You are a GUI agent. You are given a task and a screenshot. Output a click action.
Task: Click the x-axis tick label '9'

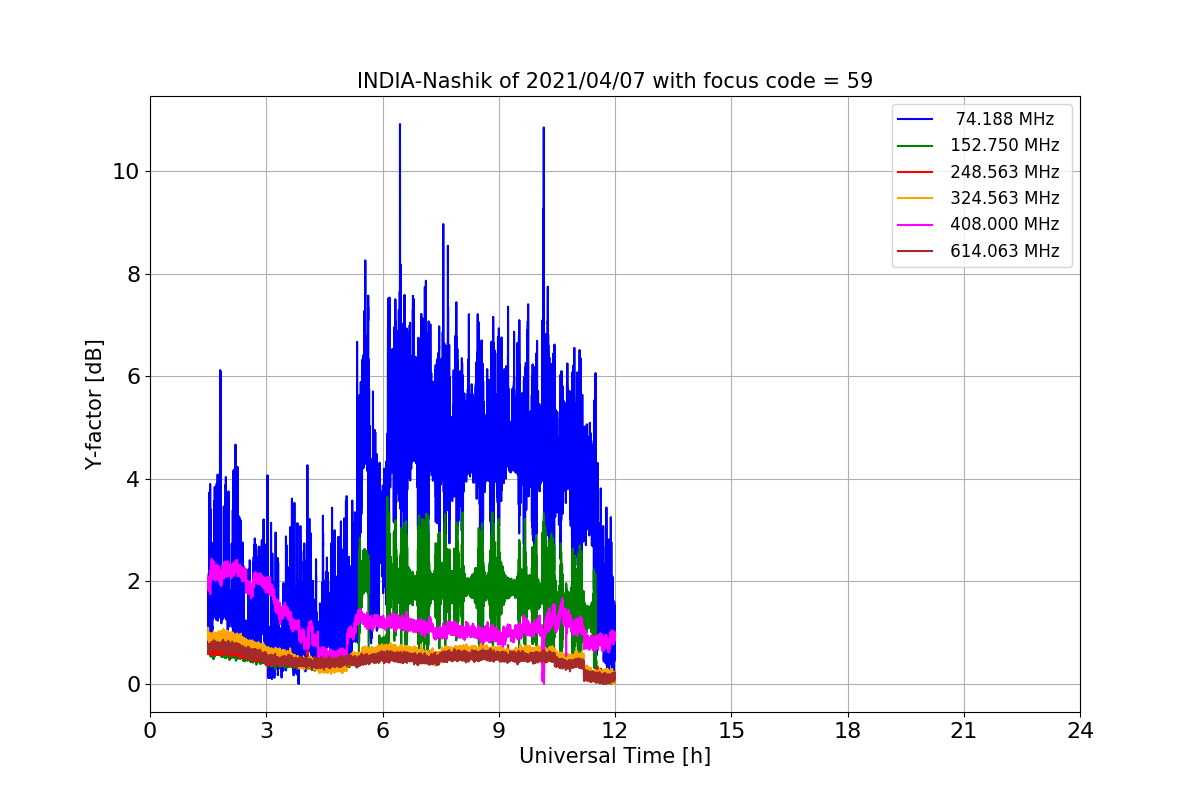click(499, 731)
